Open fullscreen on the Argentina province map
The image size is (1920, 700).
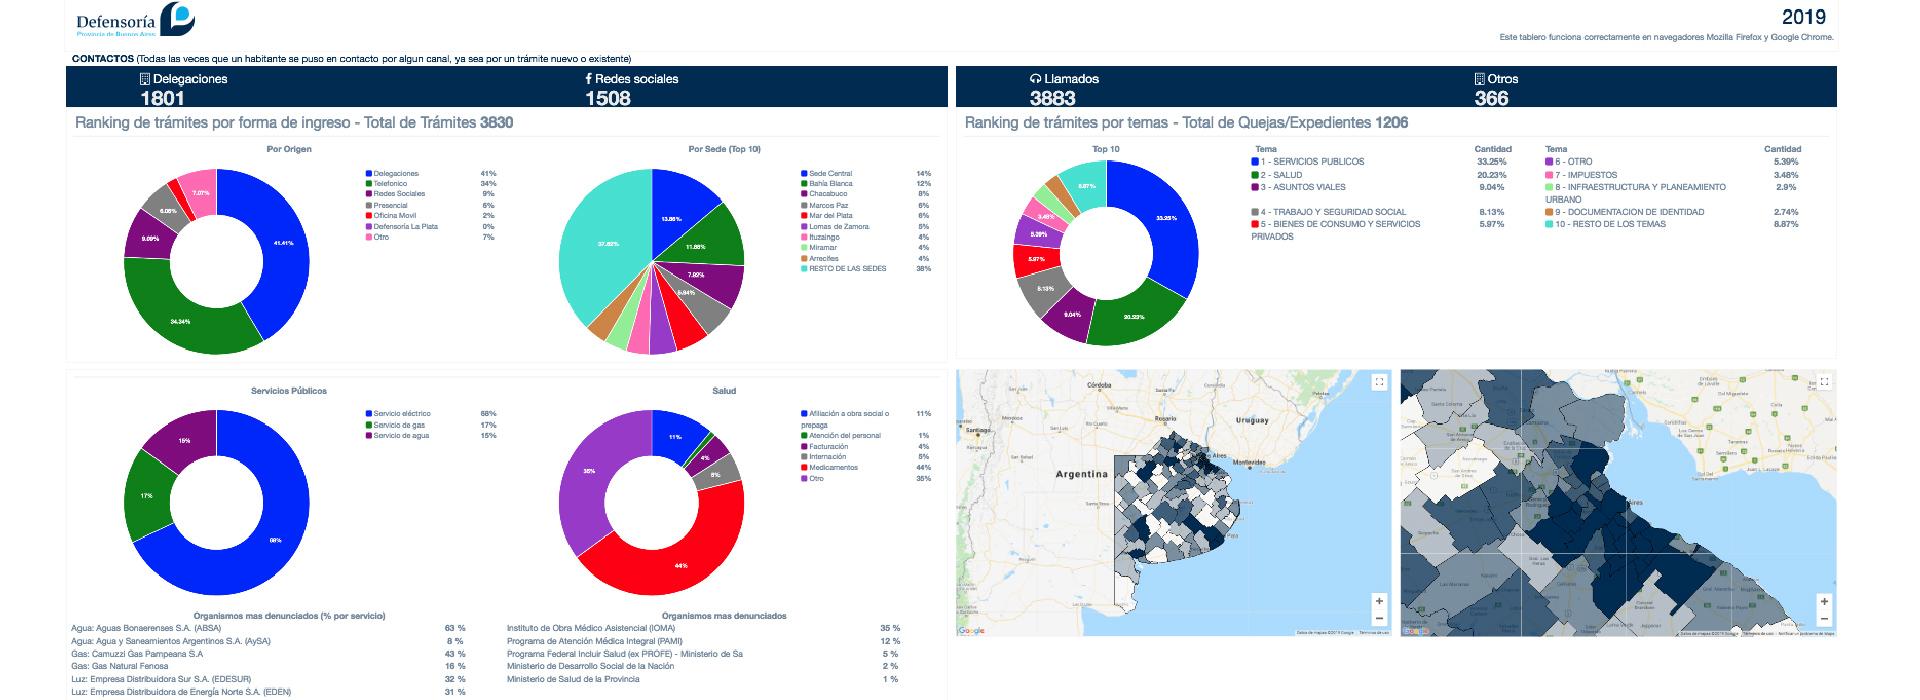(x=1379, y=382)
